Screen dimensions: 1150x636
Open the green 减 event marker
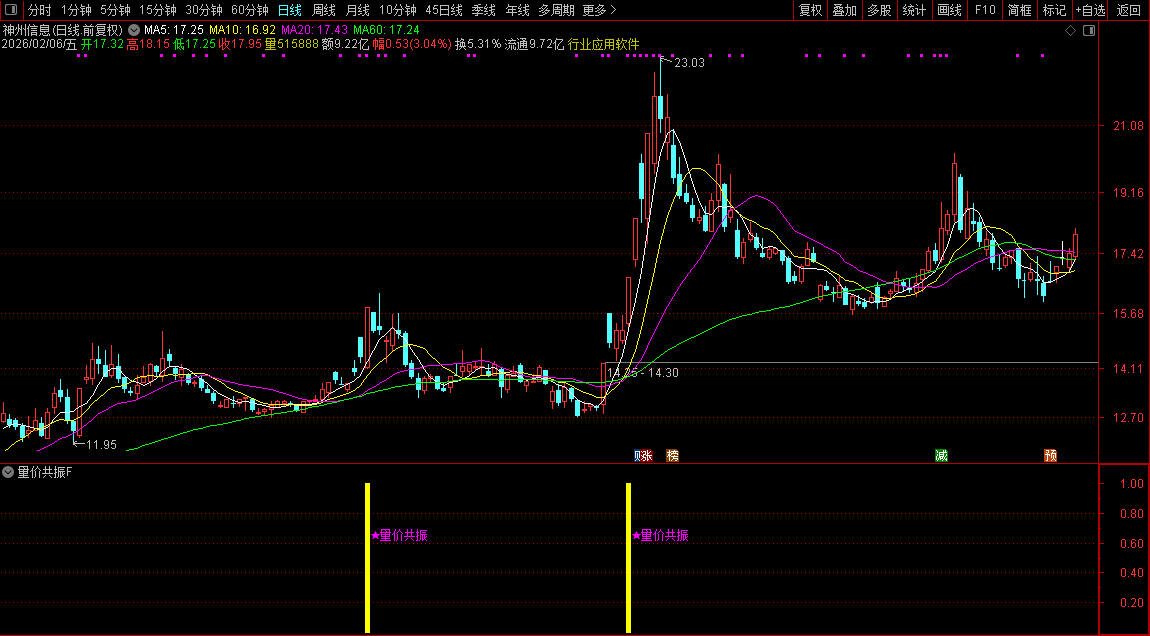click(941, 456)
